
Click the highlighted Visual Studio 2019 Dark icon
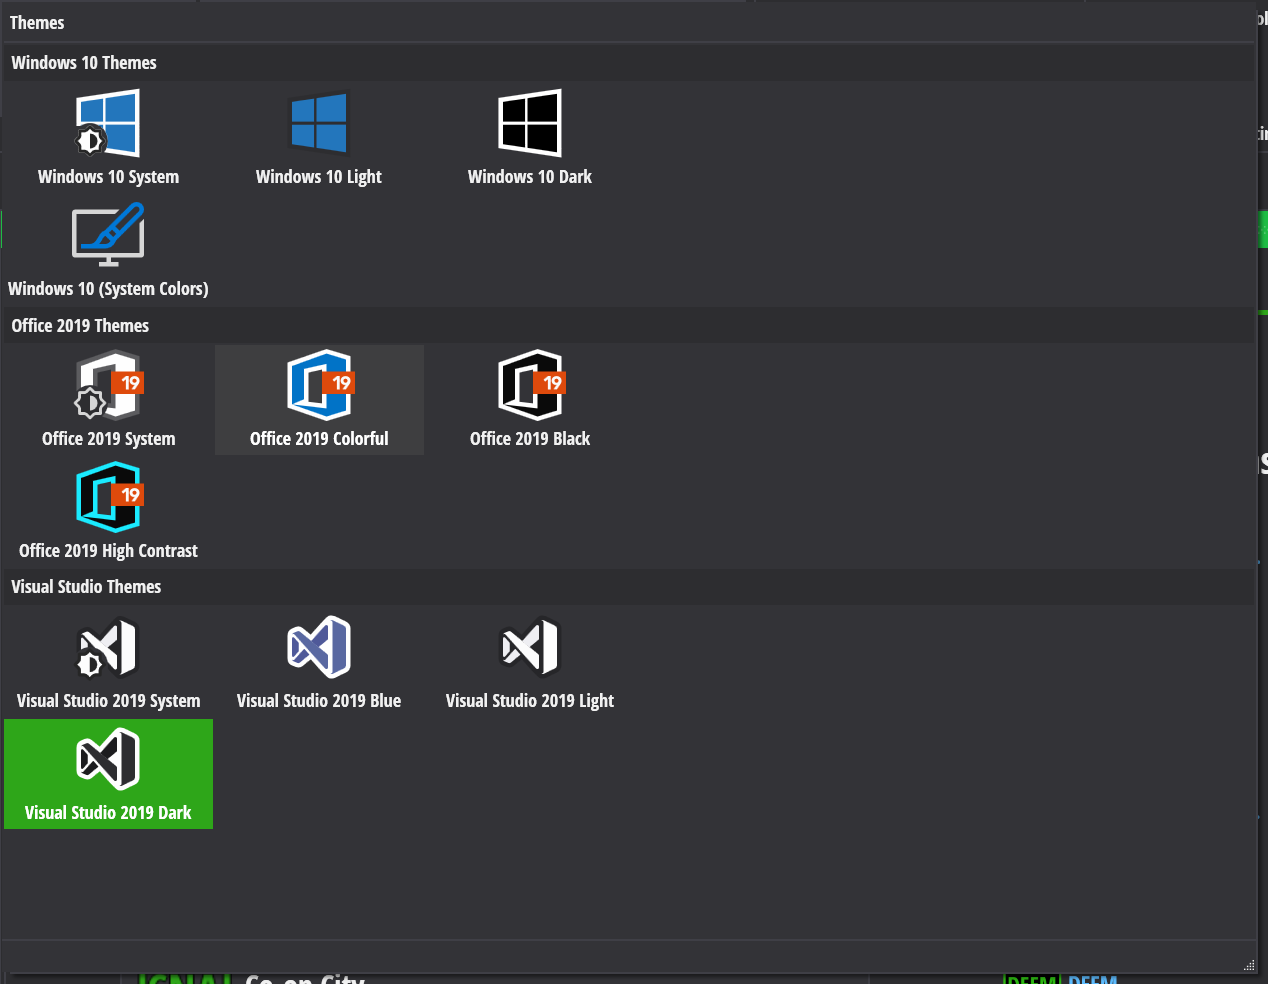tap(108, 759)
